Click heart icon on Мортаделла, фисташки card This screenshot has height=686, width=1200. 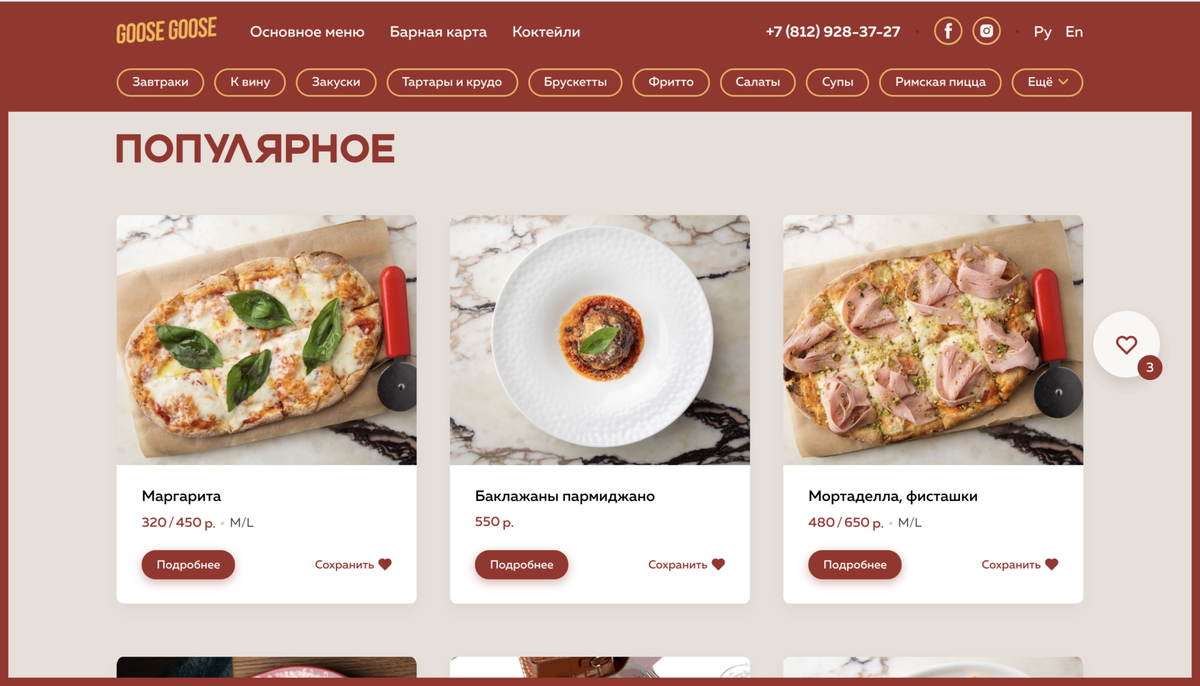tap(1051, 565)
